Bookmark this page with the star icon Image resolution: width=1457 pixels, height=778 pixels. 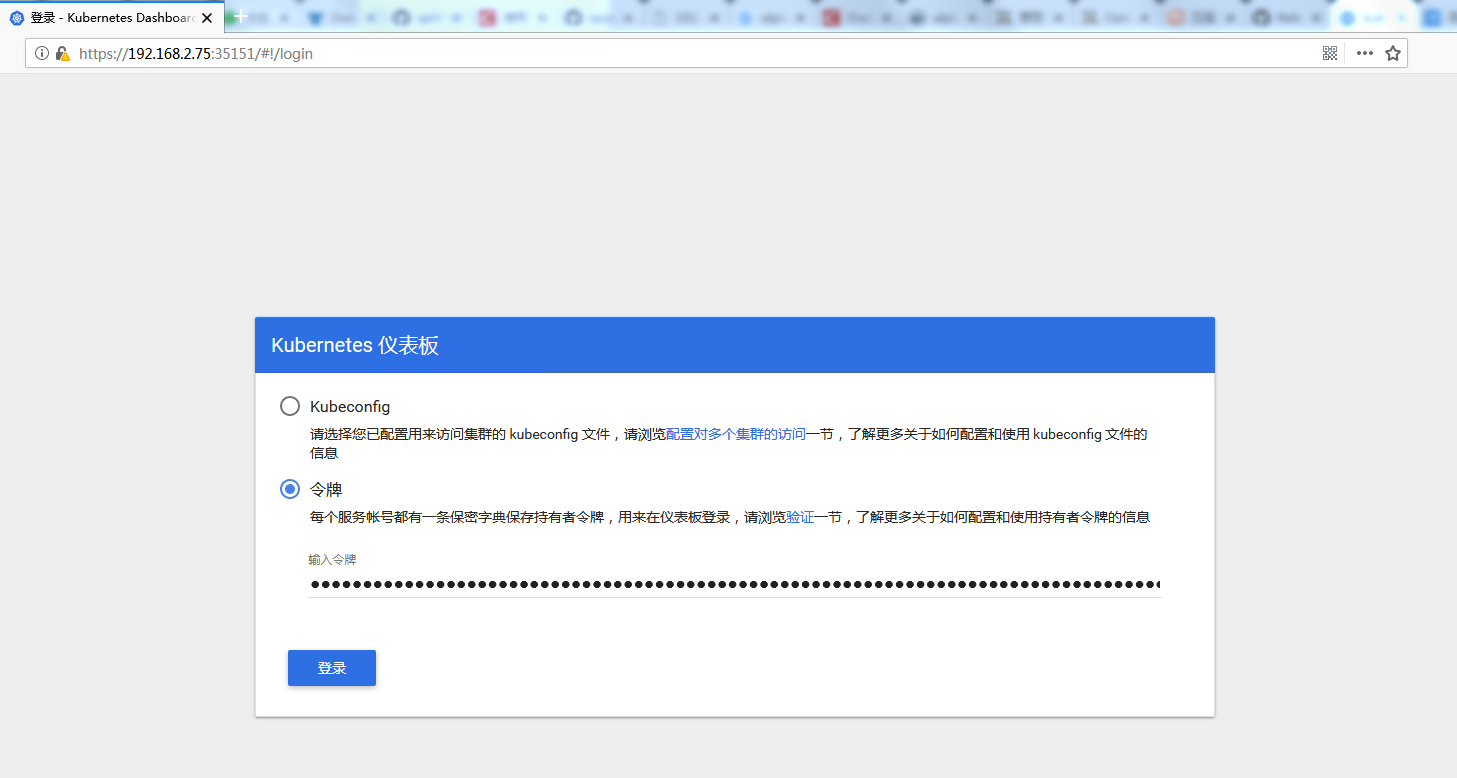(1393, 54)
